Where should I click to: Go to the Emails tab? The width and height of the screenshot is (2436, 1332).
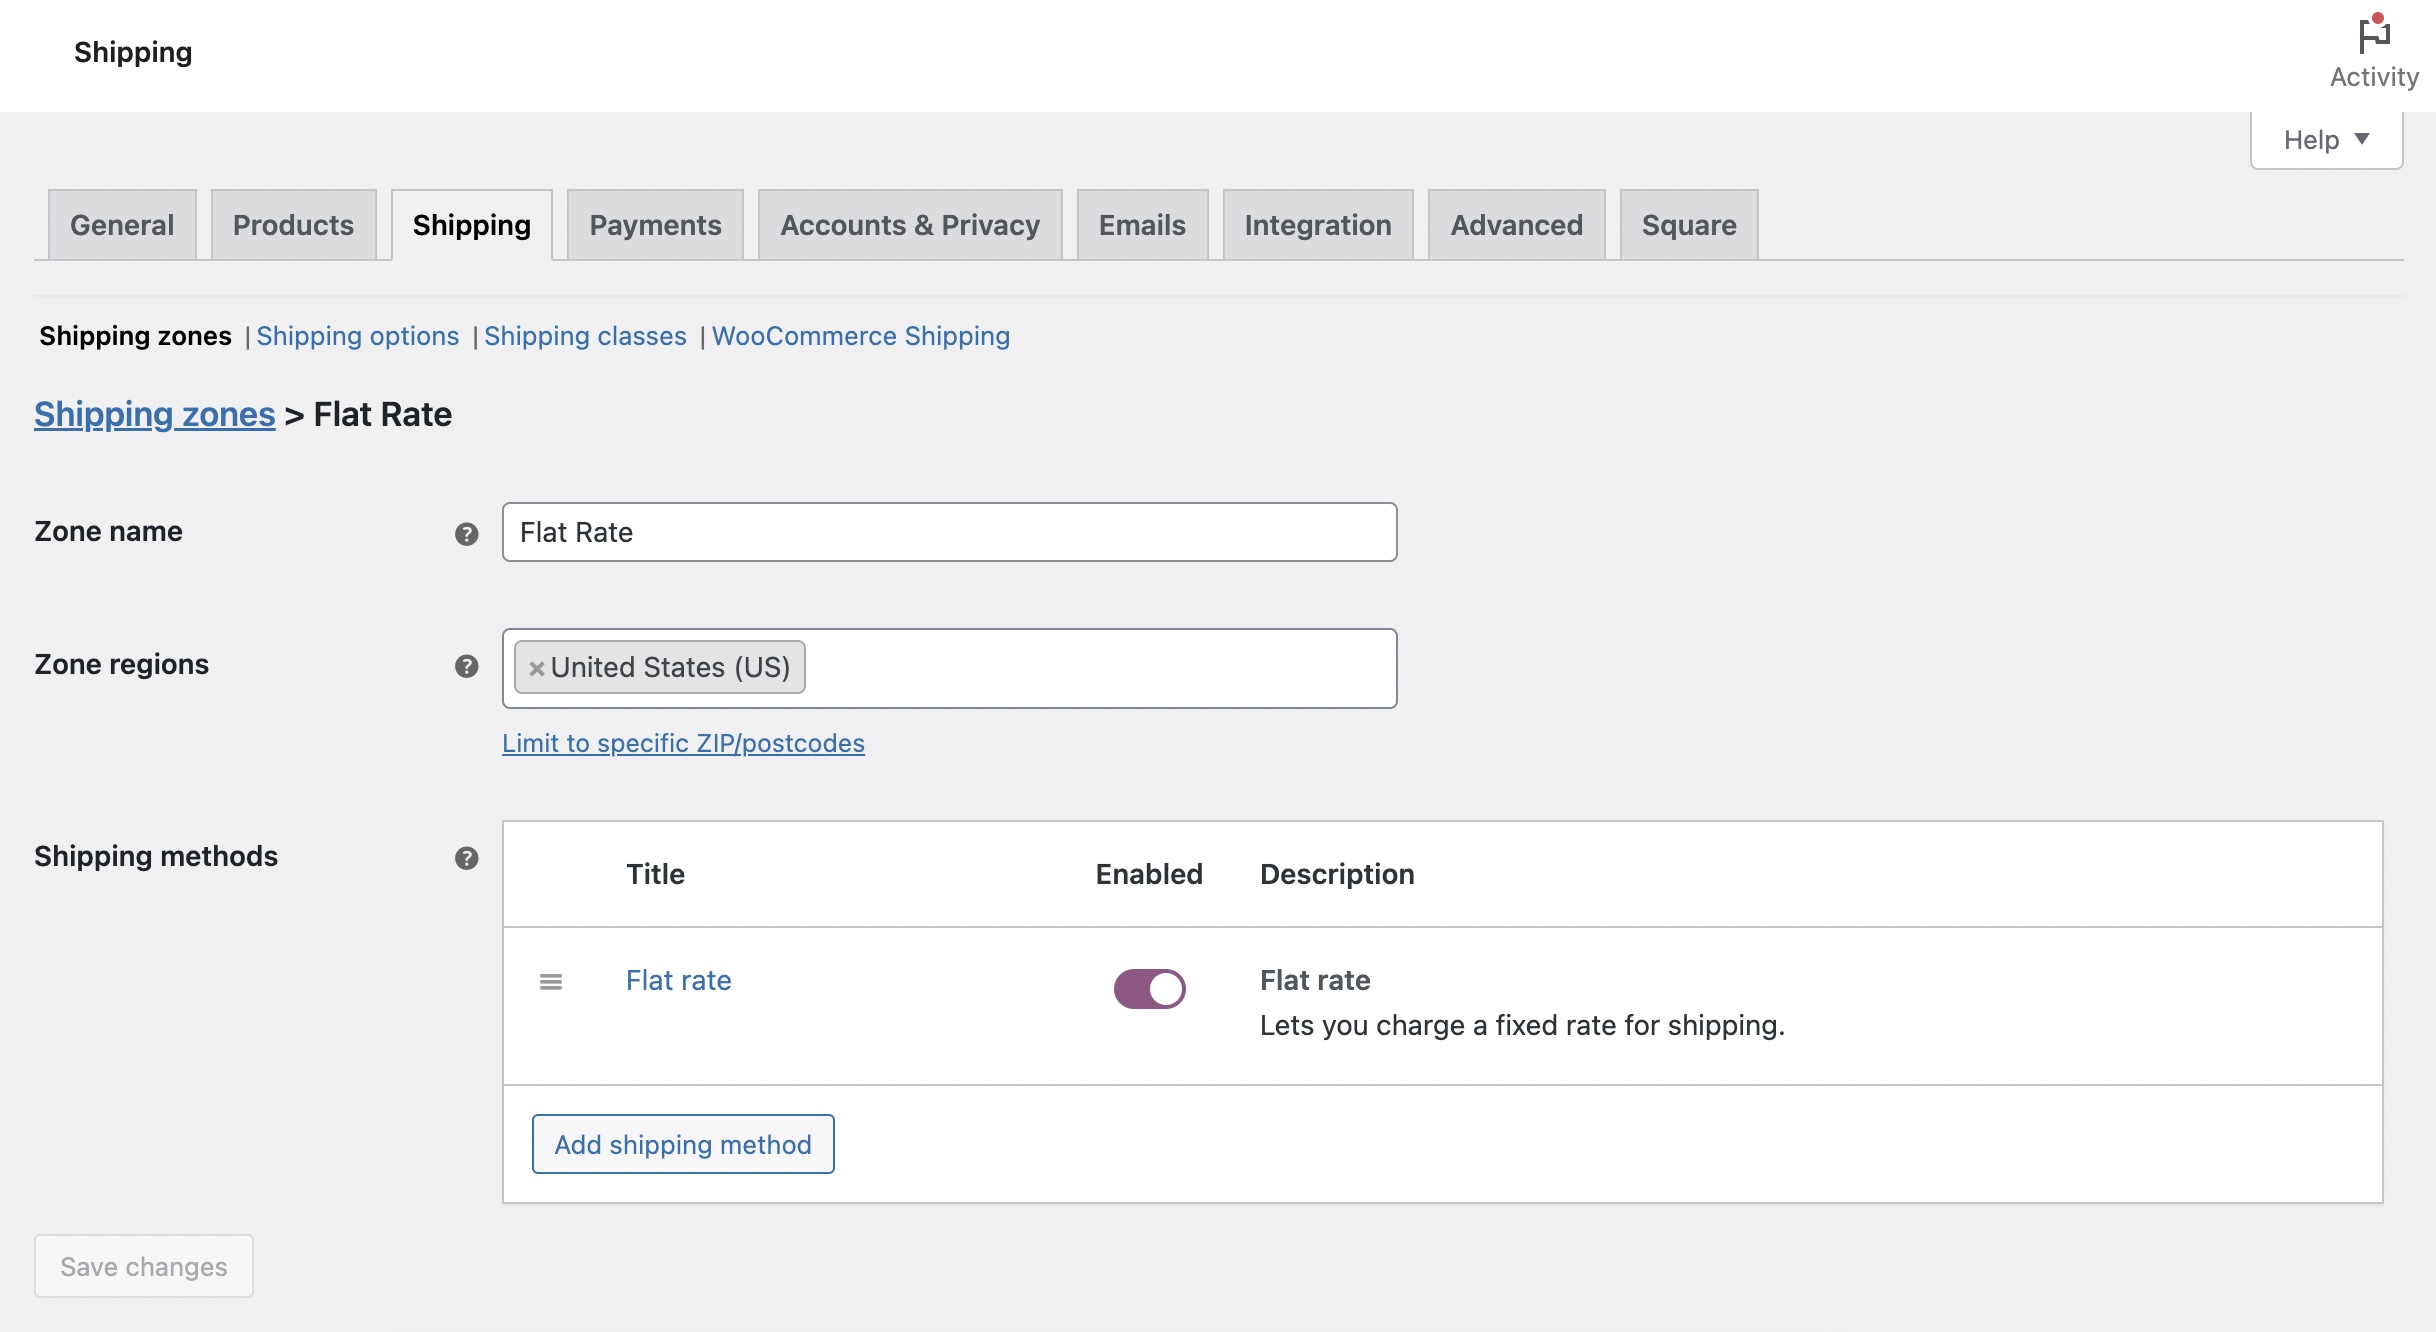pos(1142,225)
